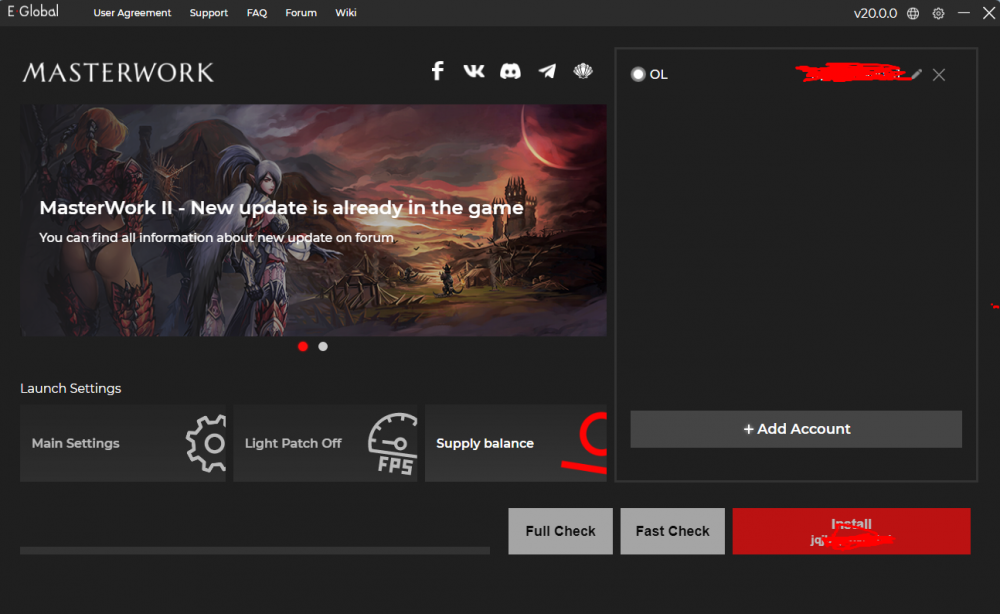
Task: Open the Telegram channel icon
Action: [x=547, y=71]
